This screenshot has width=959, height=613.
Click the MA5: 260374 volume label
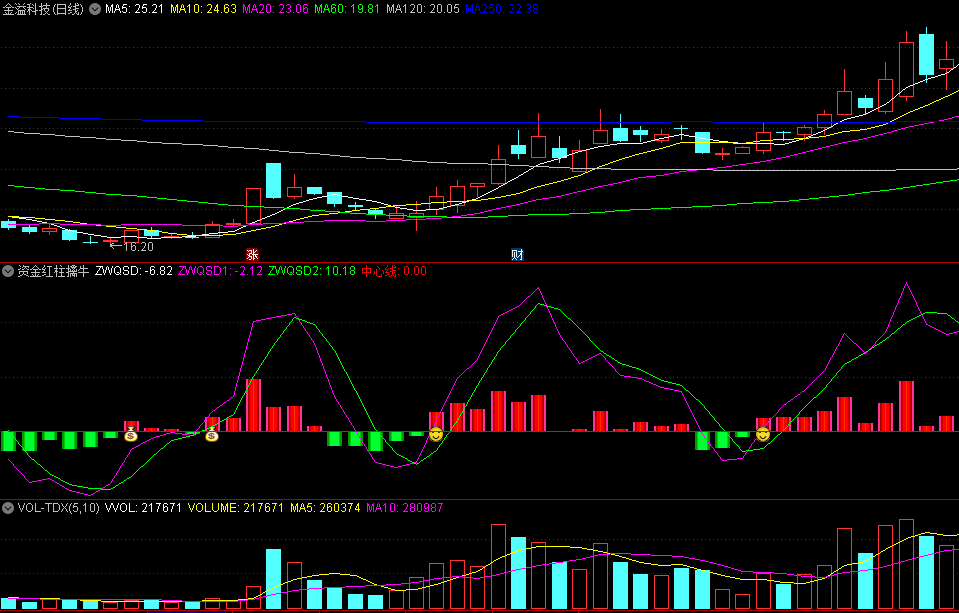tap(325, 508)
